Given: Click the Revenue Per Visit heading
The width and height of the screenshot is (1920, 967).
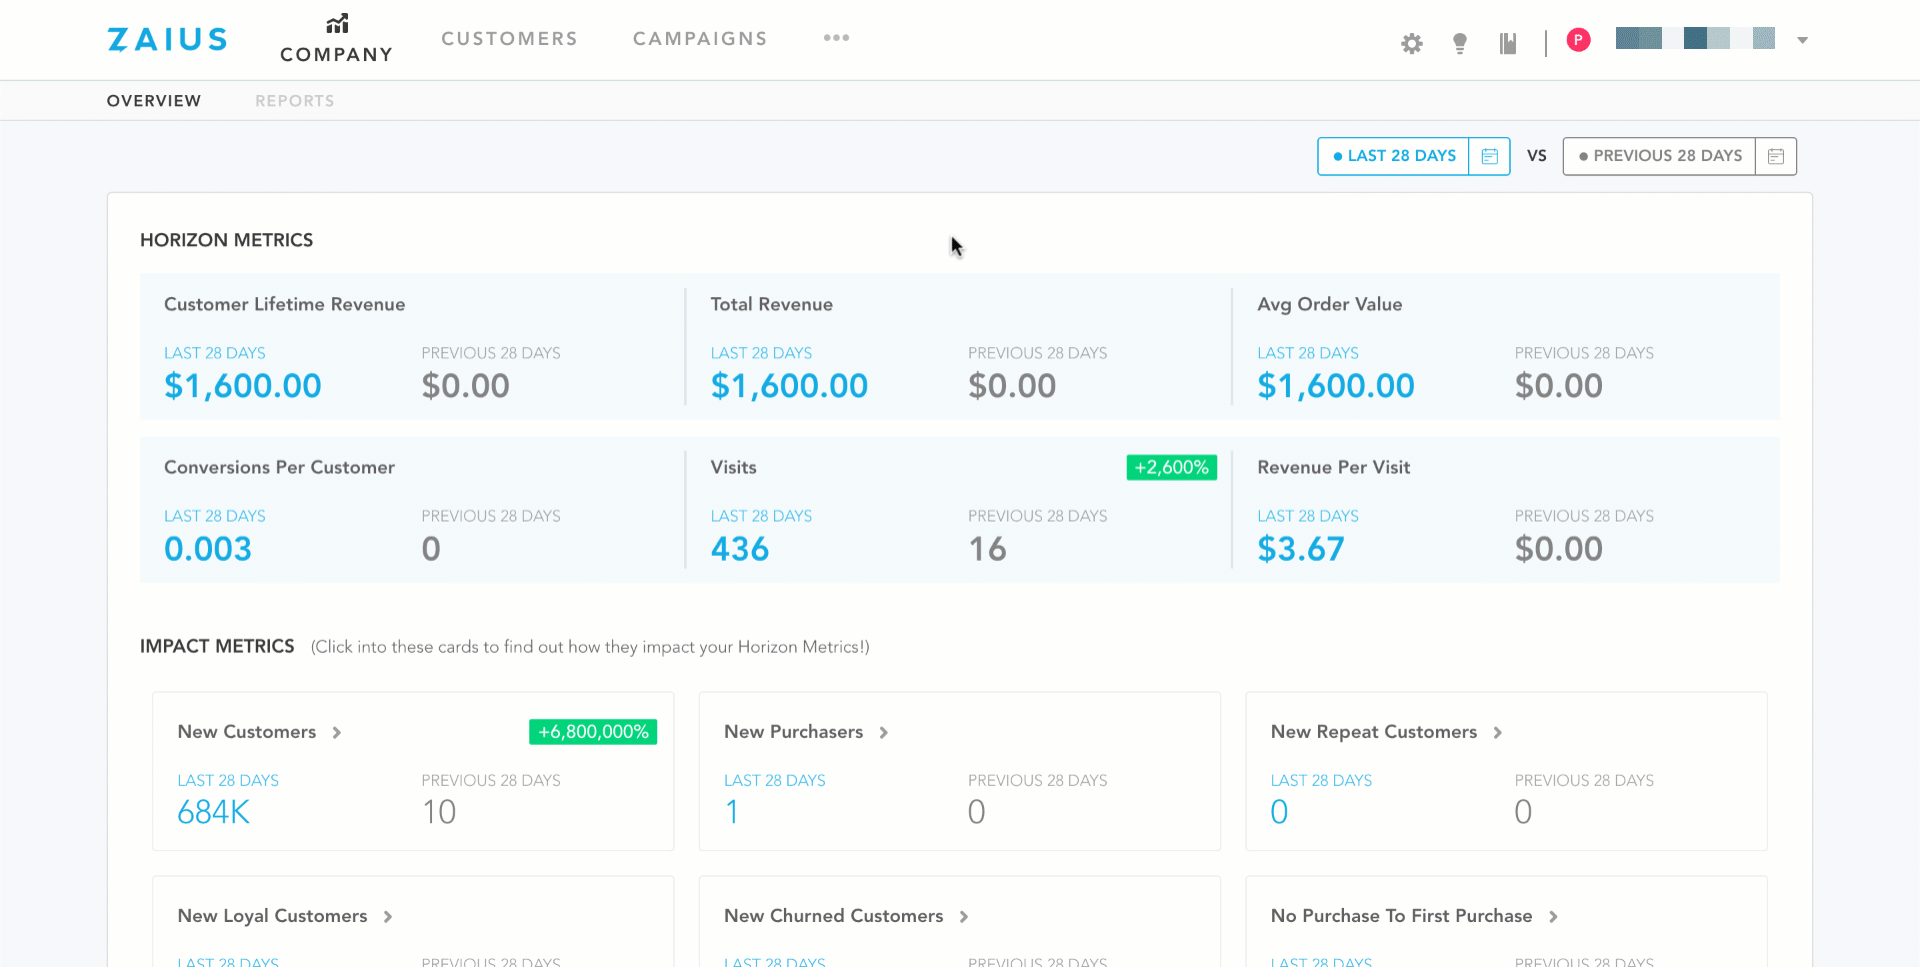Looking at the screenshot, I should [1333, 467].
